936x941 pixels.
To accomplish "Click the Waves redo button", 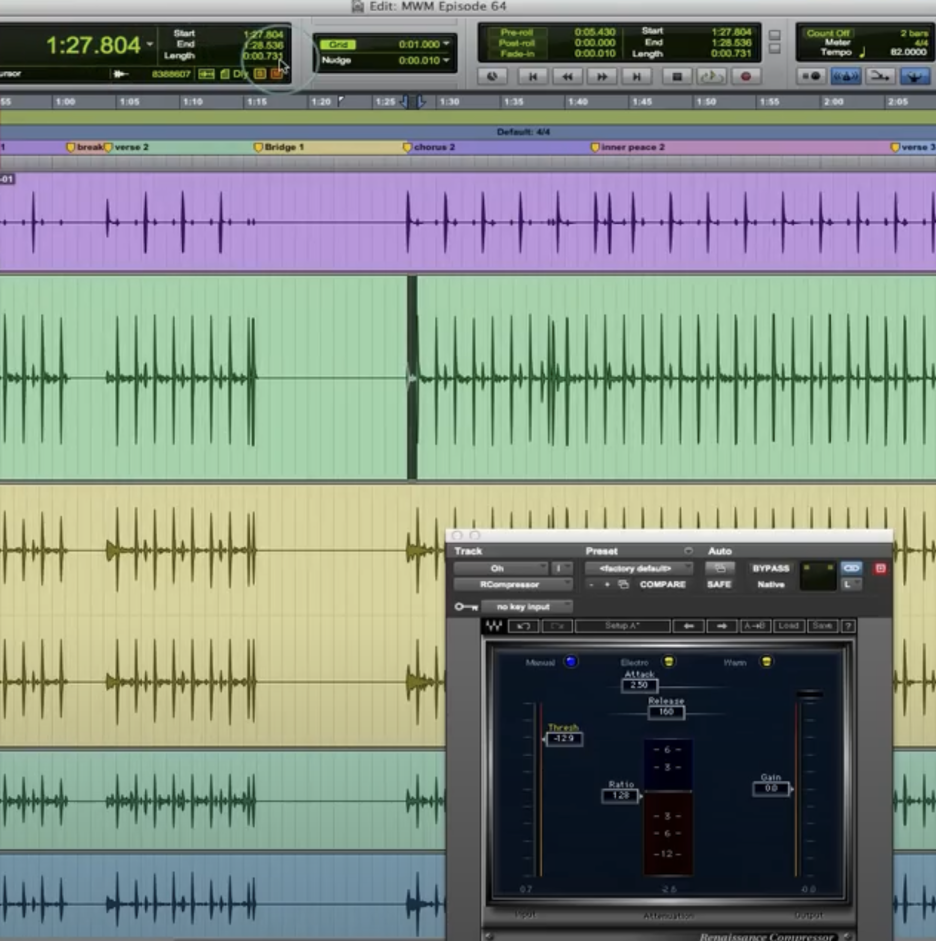I will 557,626.
